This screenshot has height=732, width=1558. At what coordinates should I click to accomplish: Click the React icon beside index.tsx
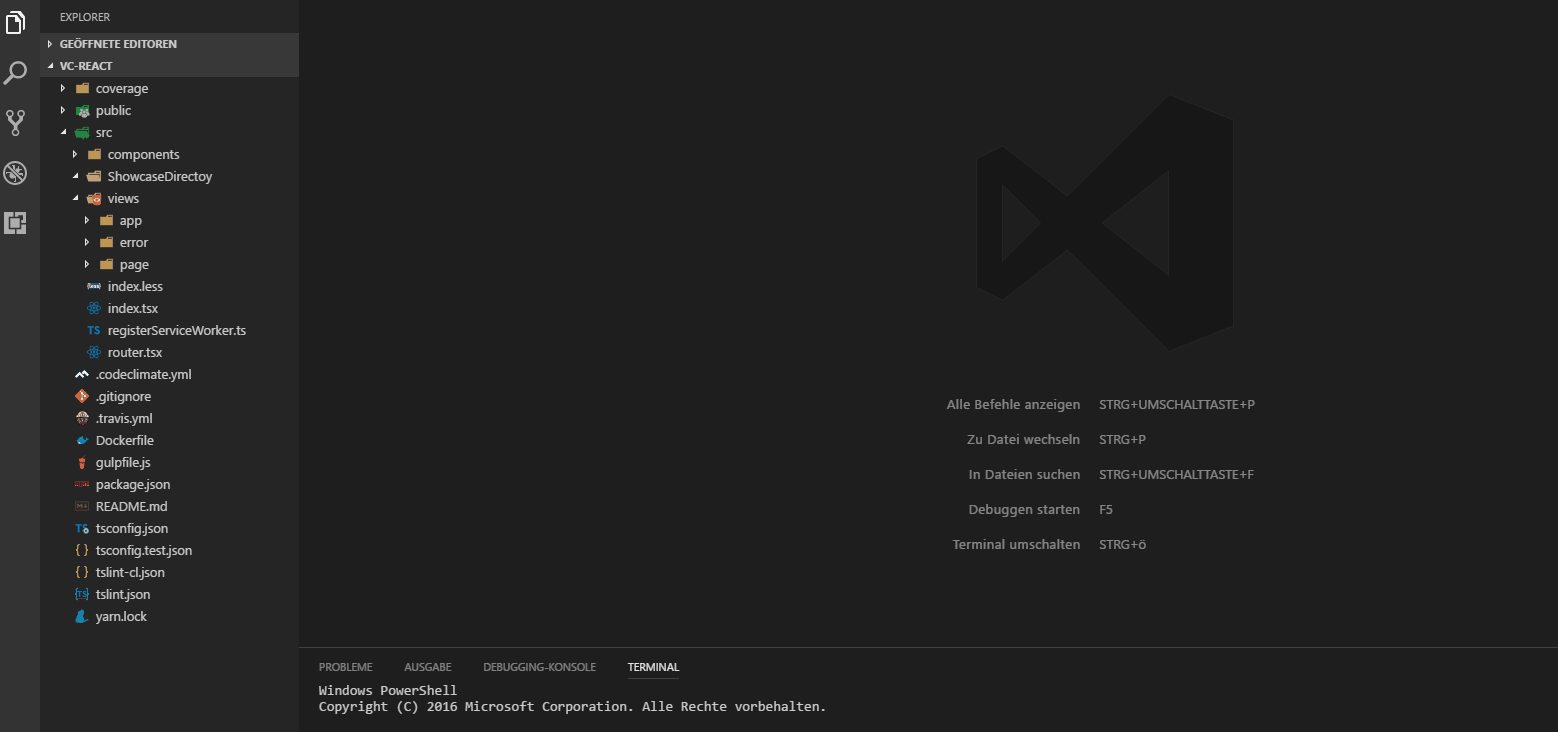[x=94, y=308]
